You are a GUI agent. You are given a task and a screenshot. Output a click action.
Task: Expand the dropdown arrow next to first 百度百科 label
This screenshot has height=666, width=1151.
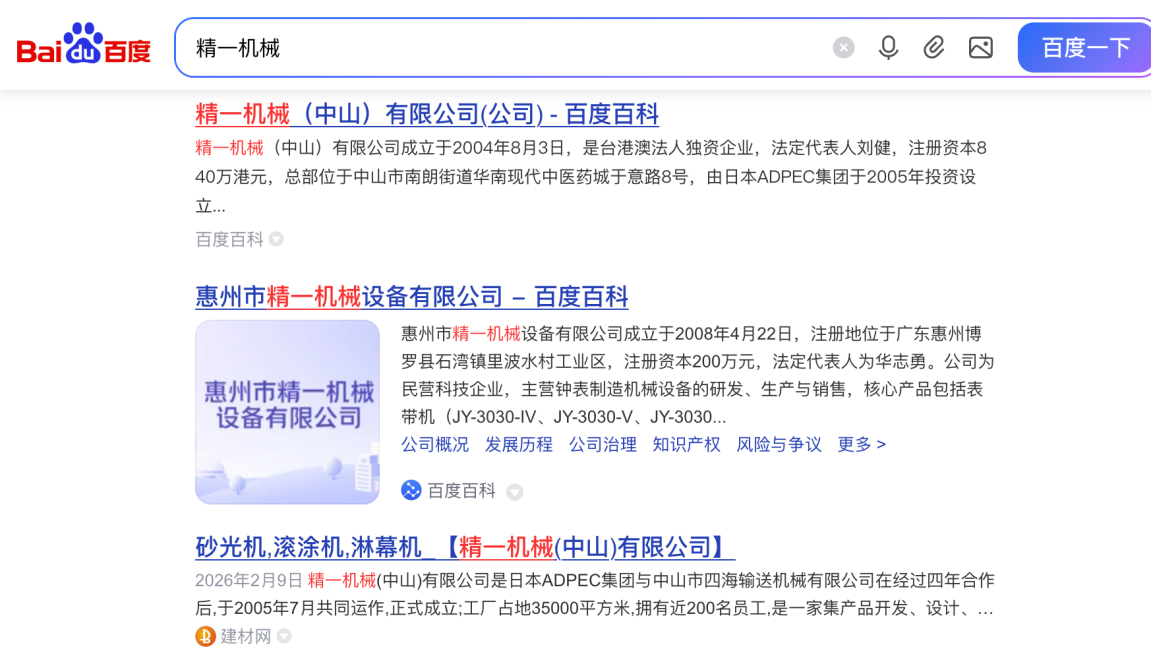pyautogui.click(x=277, y=239)
